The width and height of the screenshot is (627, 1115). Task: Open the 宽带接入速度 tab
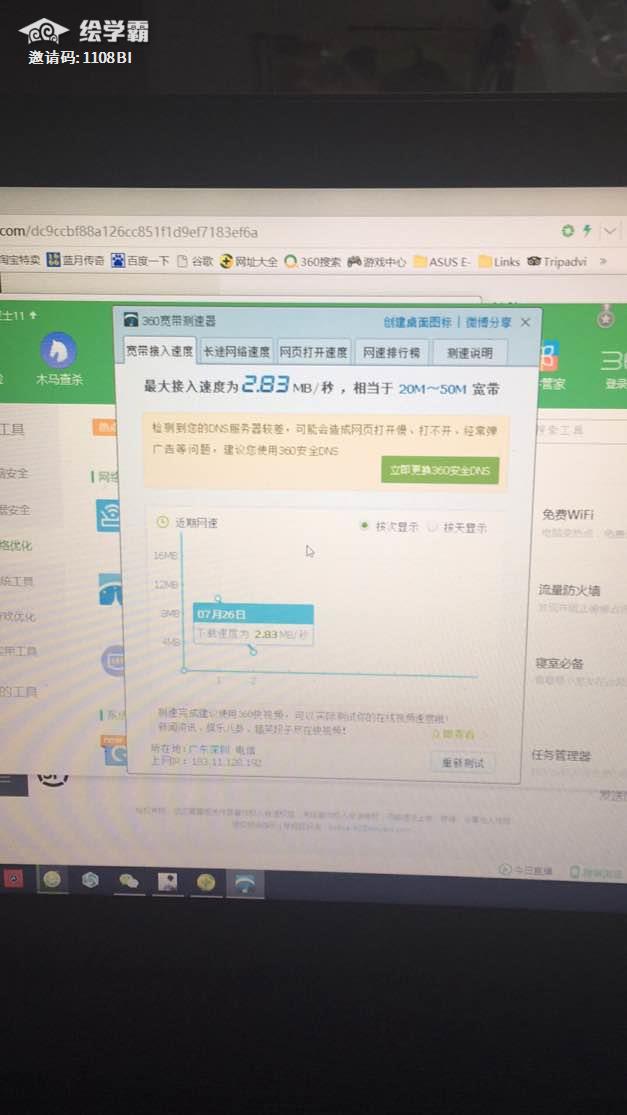point(160,351)
